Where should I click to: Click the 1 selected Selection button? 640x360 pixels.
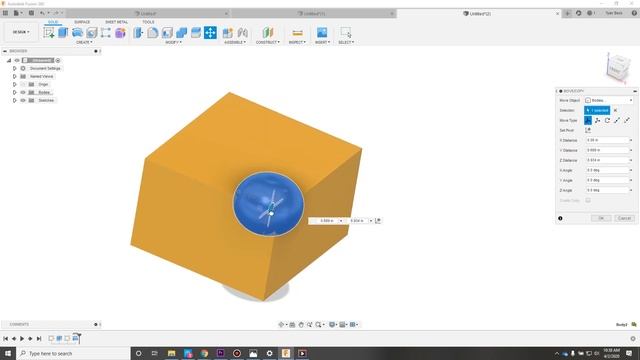(x=597, y=111)
